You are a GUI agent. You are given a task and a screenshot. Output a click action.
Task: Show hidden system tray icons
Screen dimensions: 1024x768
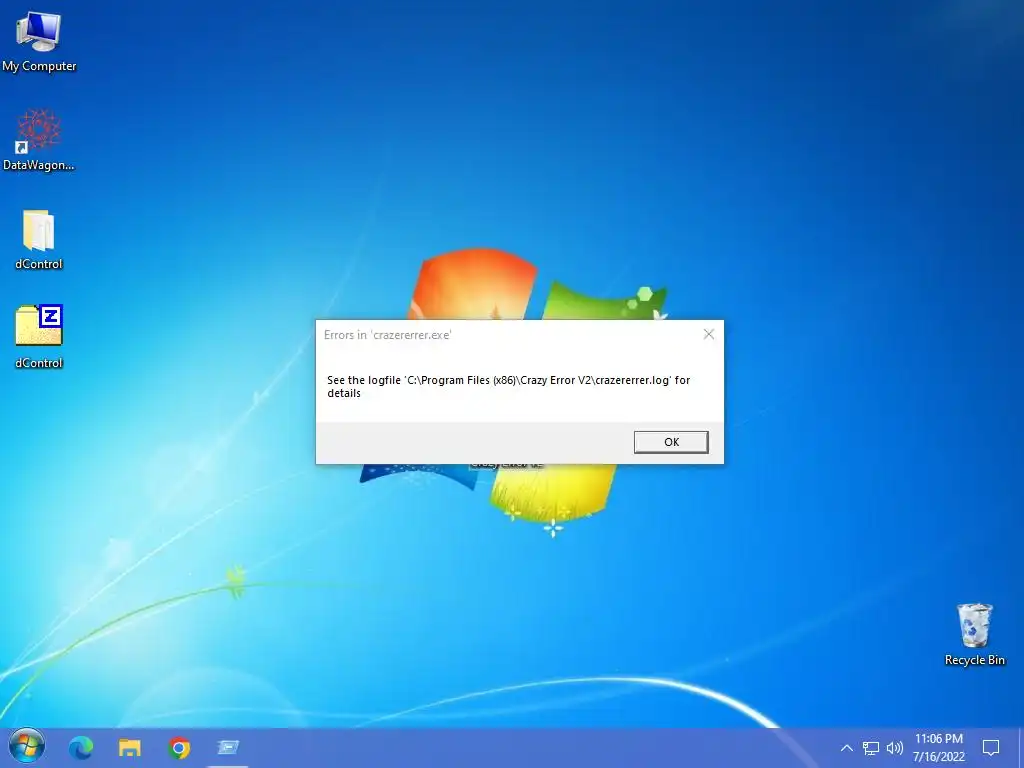coord(846,748)
